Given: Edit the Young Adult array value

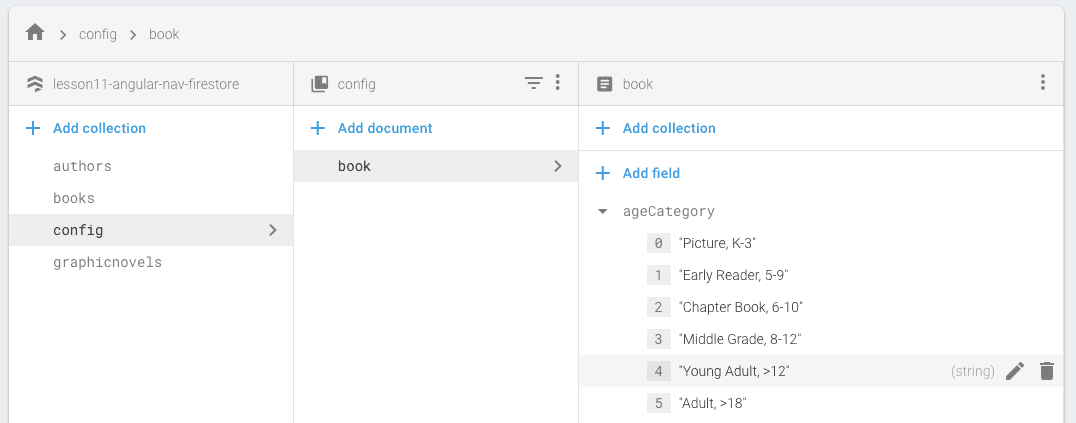Looking at the screenshot, I should tap(1015, 371).
